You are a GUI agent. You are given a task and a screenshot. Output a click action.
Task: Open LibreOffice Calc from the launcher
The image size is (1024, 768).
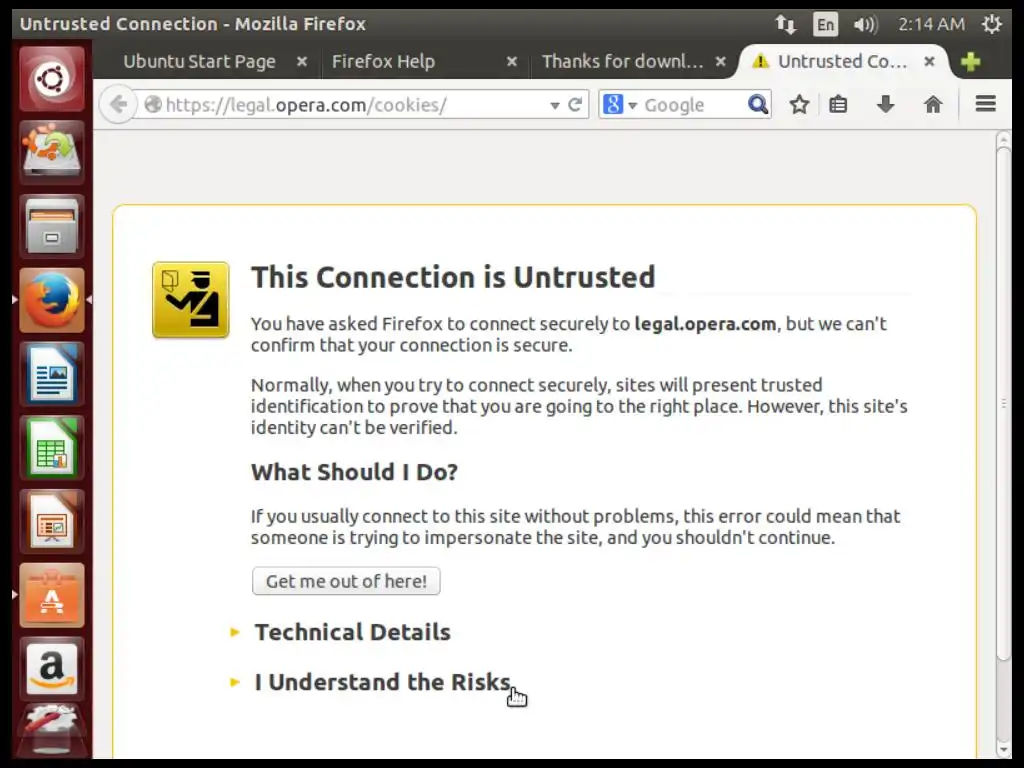tap(52, 447)
